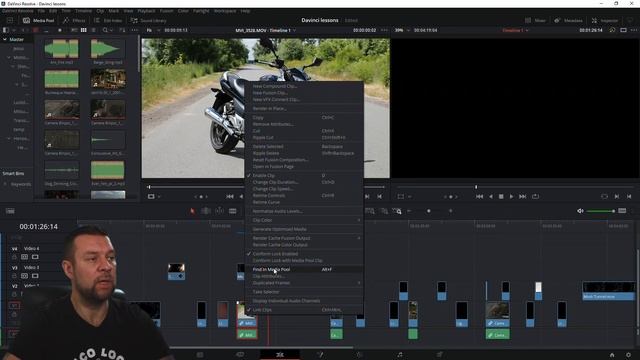This screenshot has width=640, height=360.
Task: Switch media pool to thumbnail grid view
Action: click(84, 30)
